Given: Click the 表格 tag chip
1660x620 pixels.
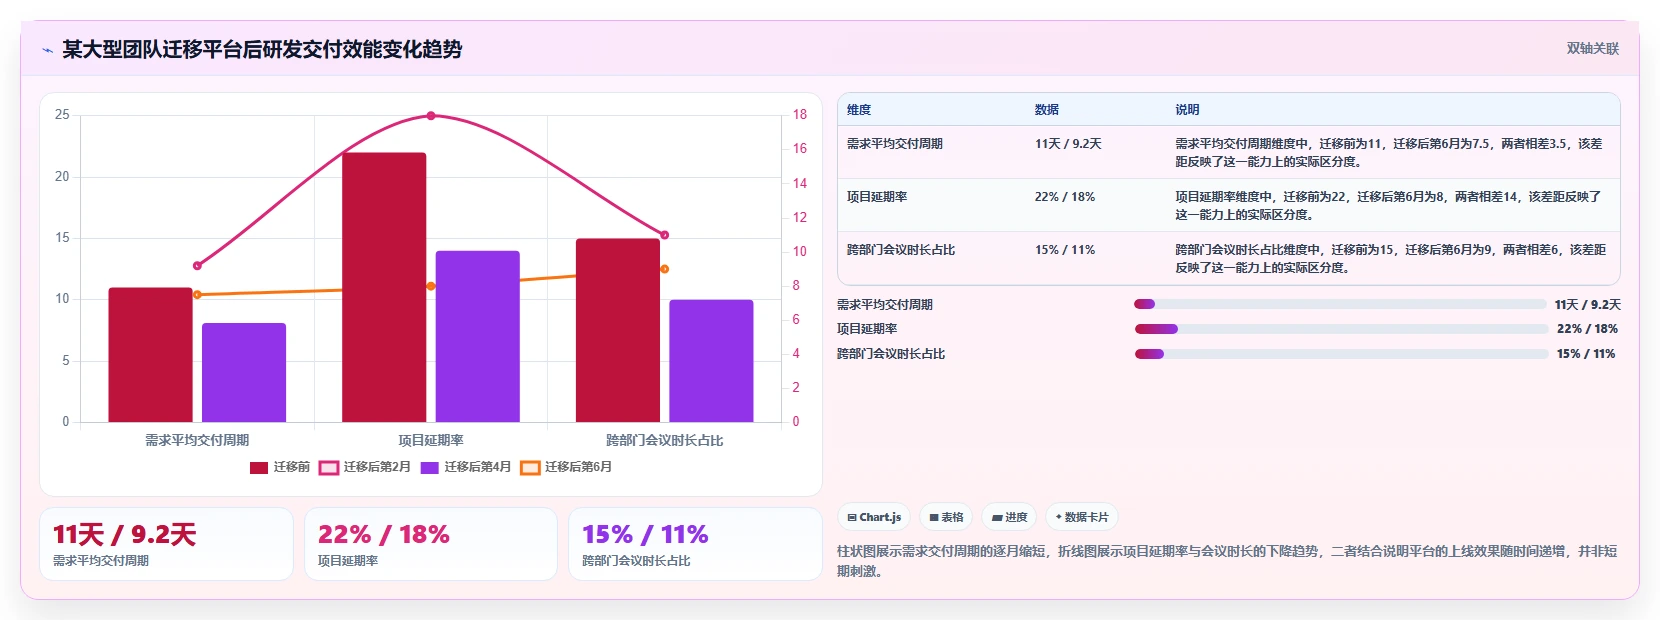Looking at the screenshot, I should [x=946, y=517].
